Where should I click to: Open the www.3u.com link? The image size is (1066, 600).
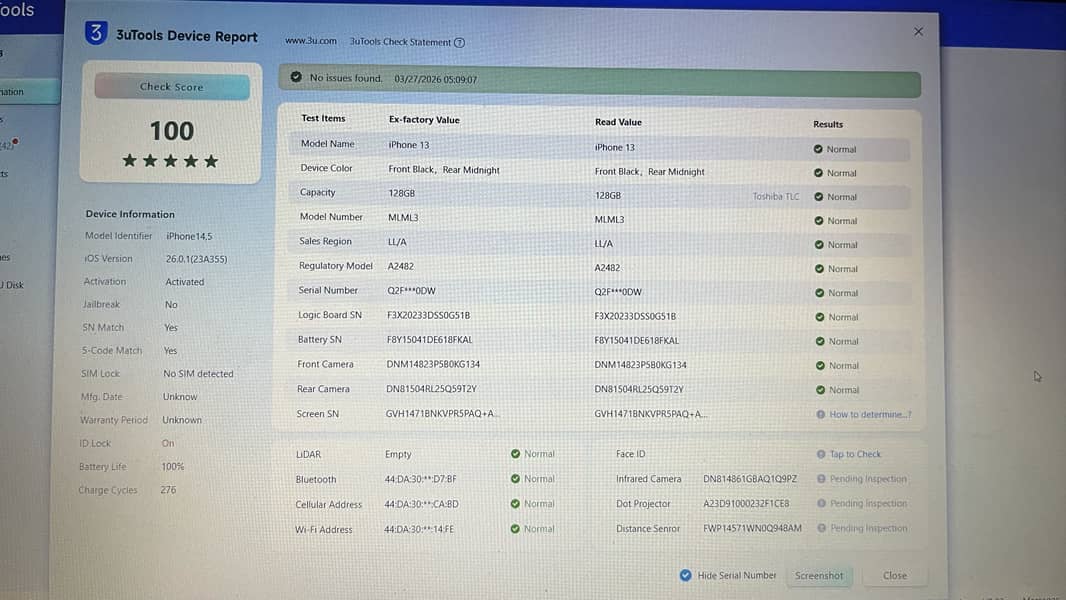point(311,41)
